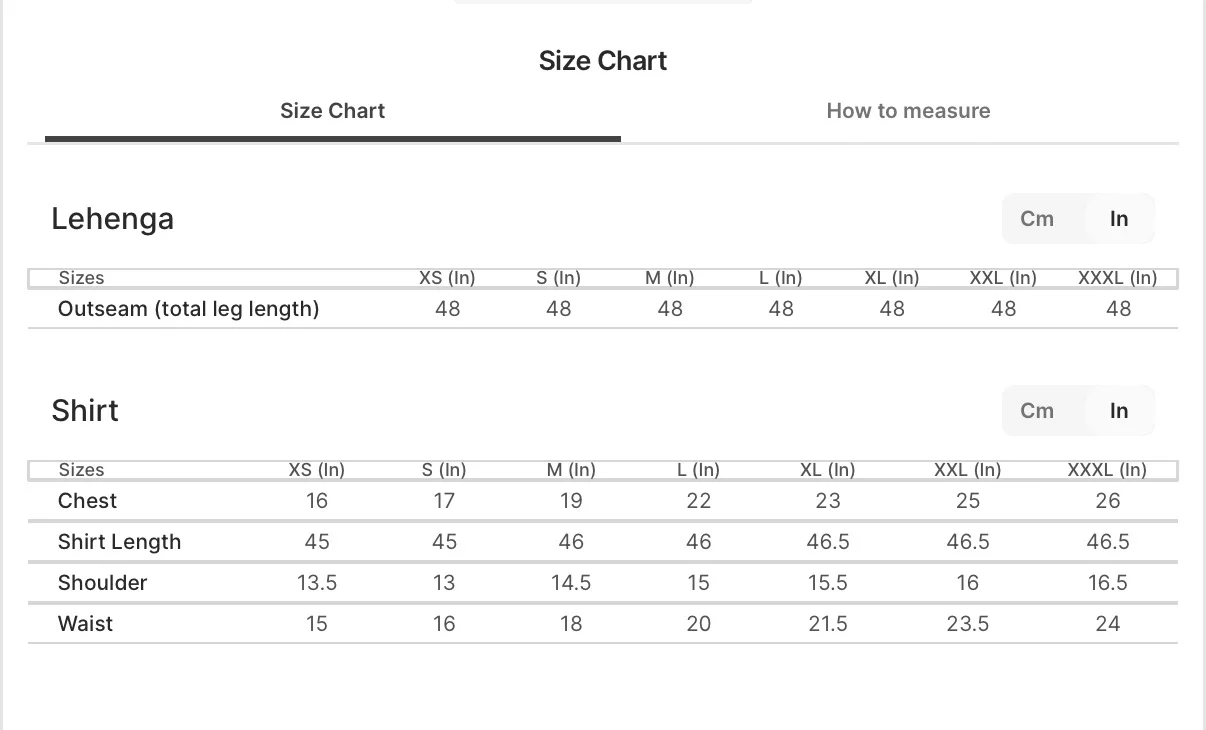Click the Size Chart title heading
Image resolution: width=1206 pixels, height=730 pixels.
(x=602, y=61)
